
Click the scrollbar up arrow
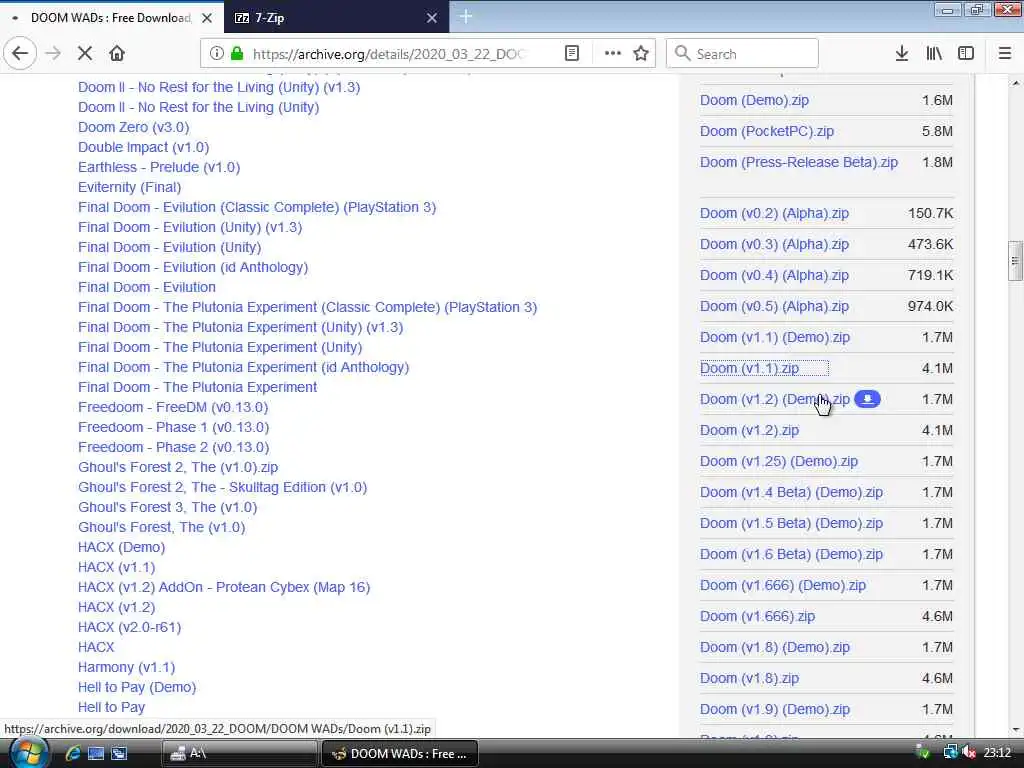click(x=1015, y=83)
